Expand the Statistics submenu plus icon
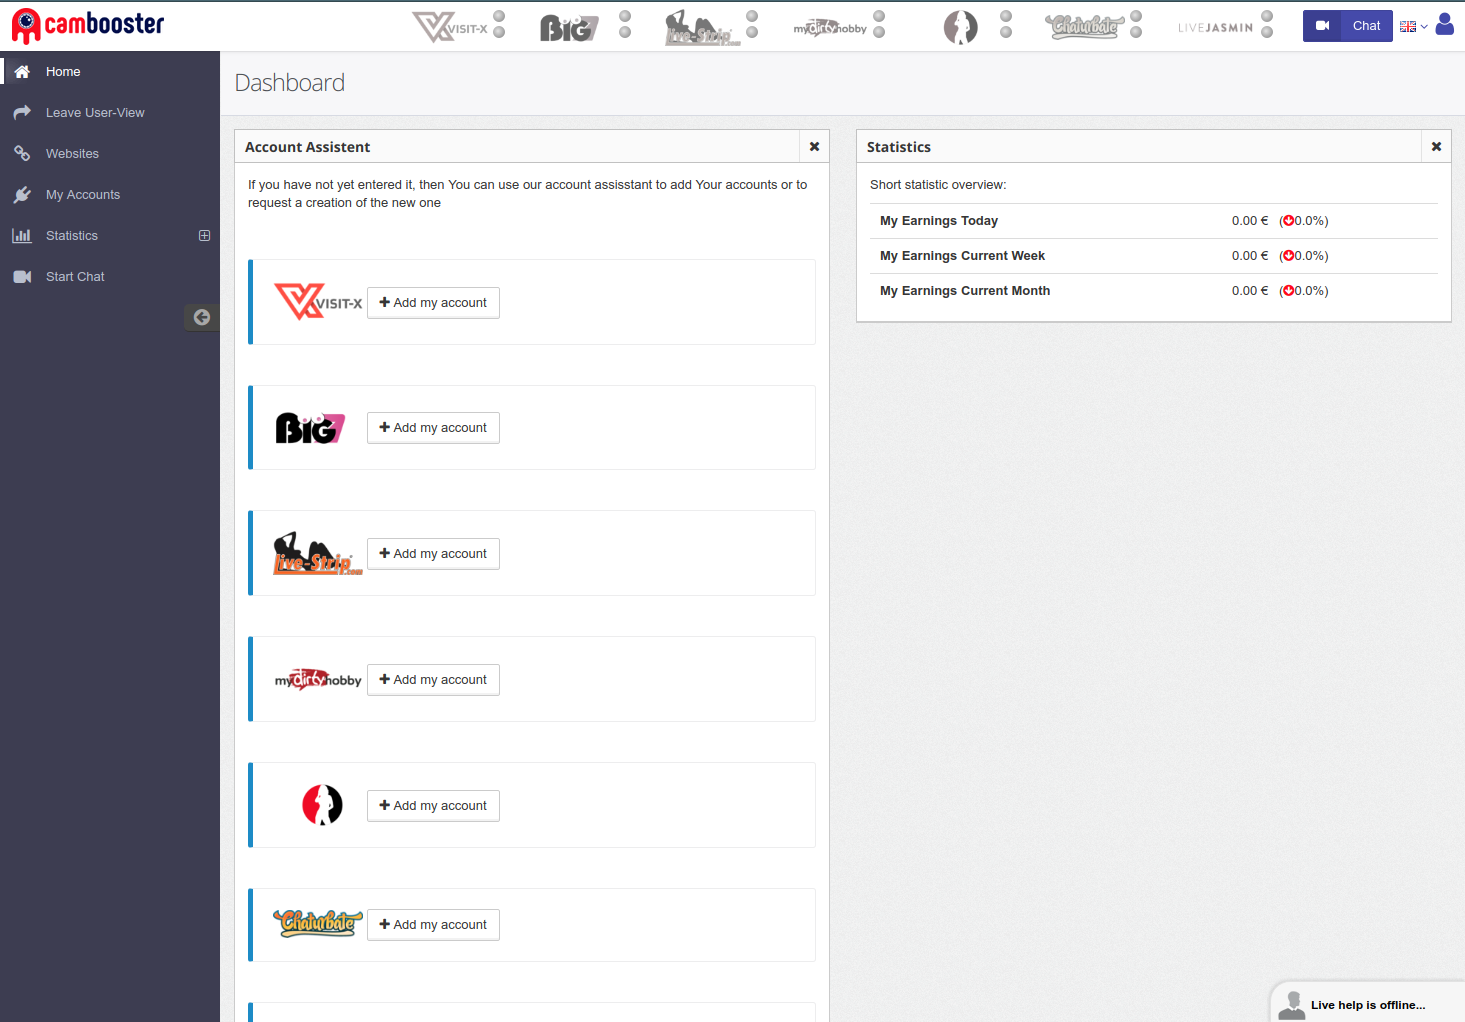Screen dimensions: 1465x1022 coord(204,236)
